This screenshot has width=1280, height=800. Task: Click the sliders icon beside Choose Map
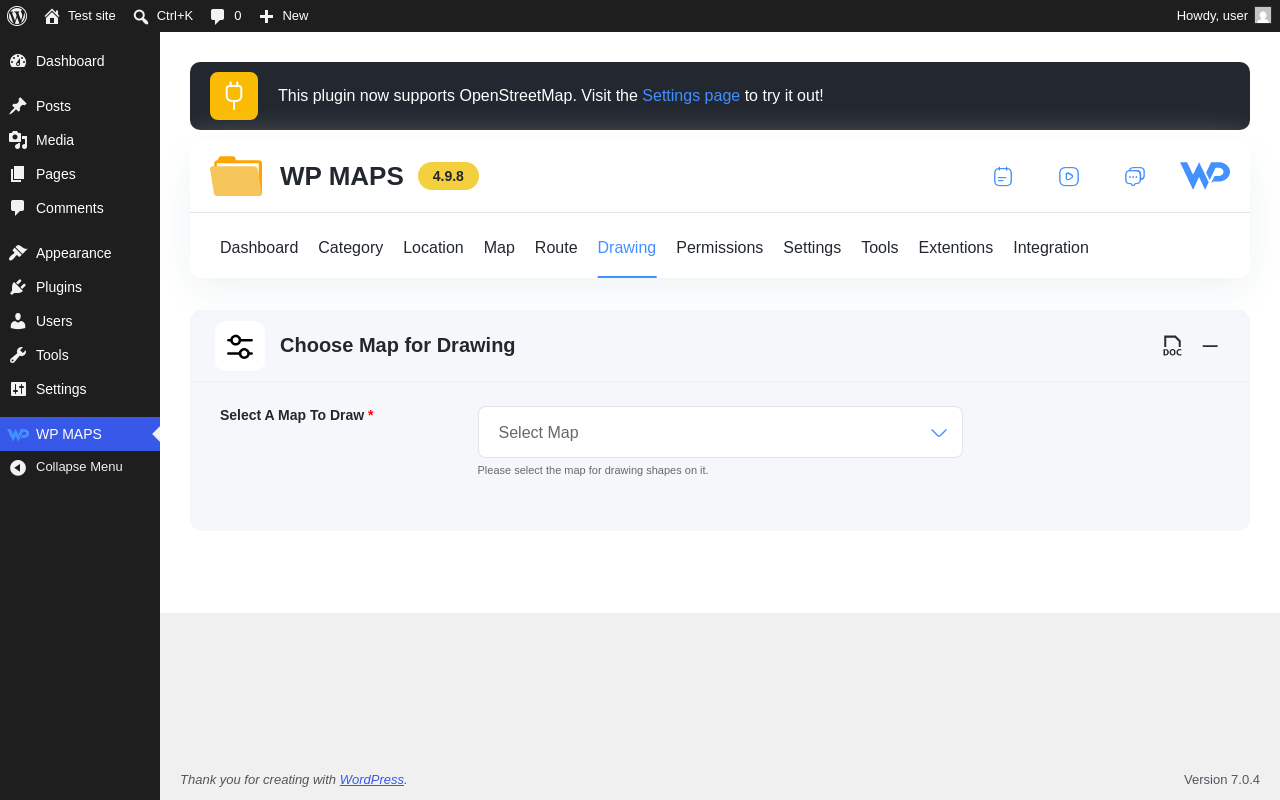(x=240, y=346)
